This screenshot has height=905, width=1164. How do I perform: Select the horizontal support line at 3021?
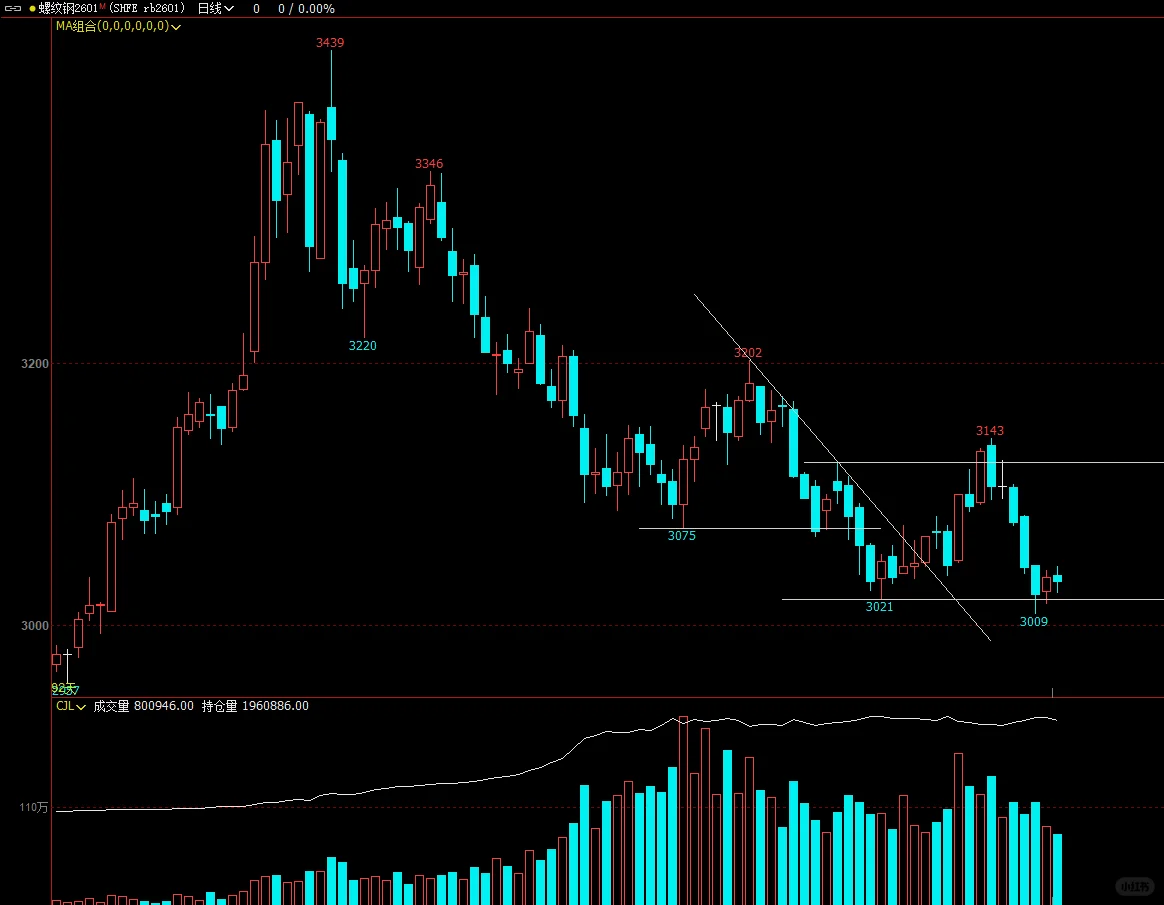coord(972,599)
